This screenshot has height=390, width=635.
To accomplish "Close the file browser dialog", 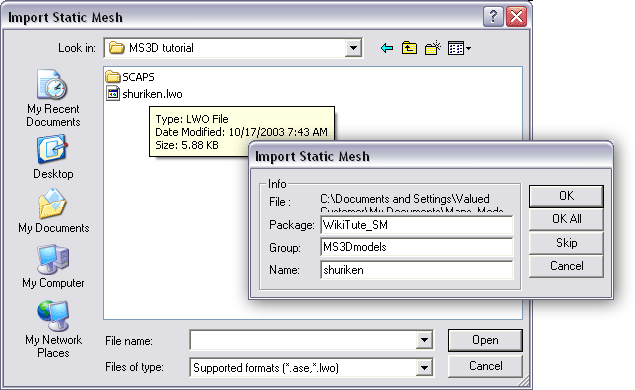I will click(x=516, y=17).
